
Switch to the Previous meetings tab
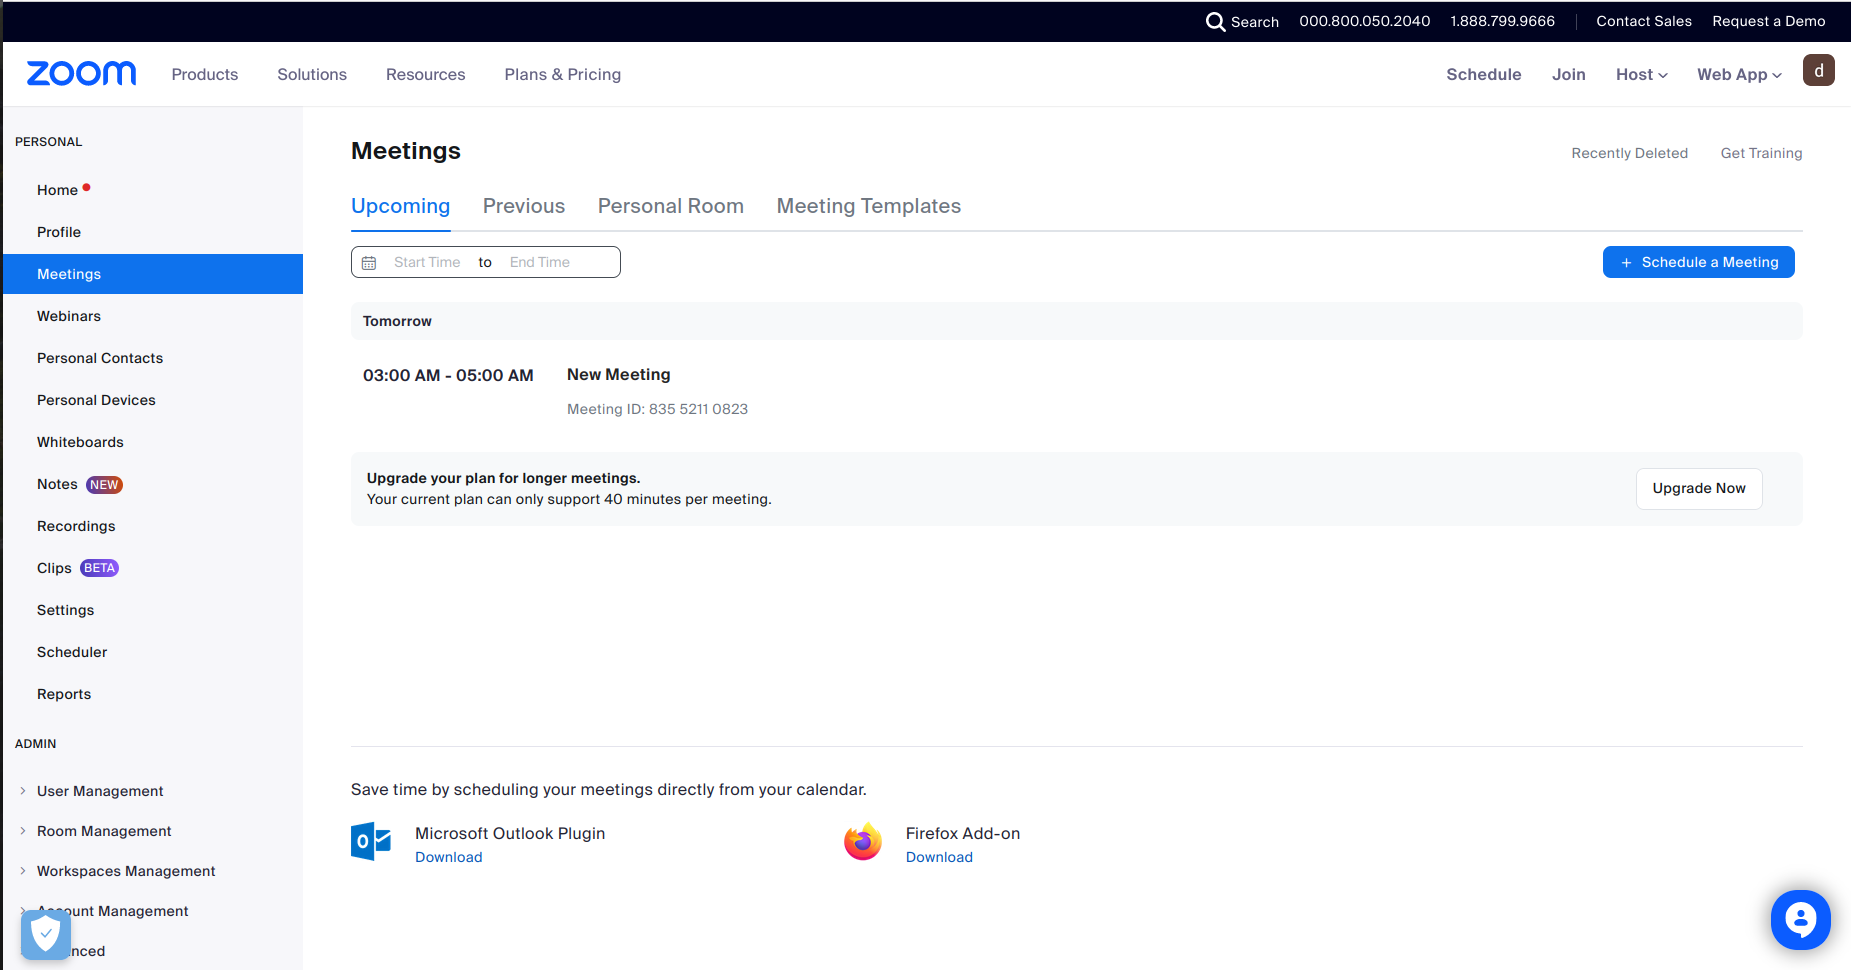tap(523, 206)
